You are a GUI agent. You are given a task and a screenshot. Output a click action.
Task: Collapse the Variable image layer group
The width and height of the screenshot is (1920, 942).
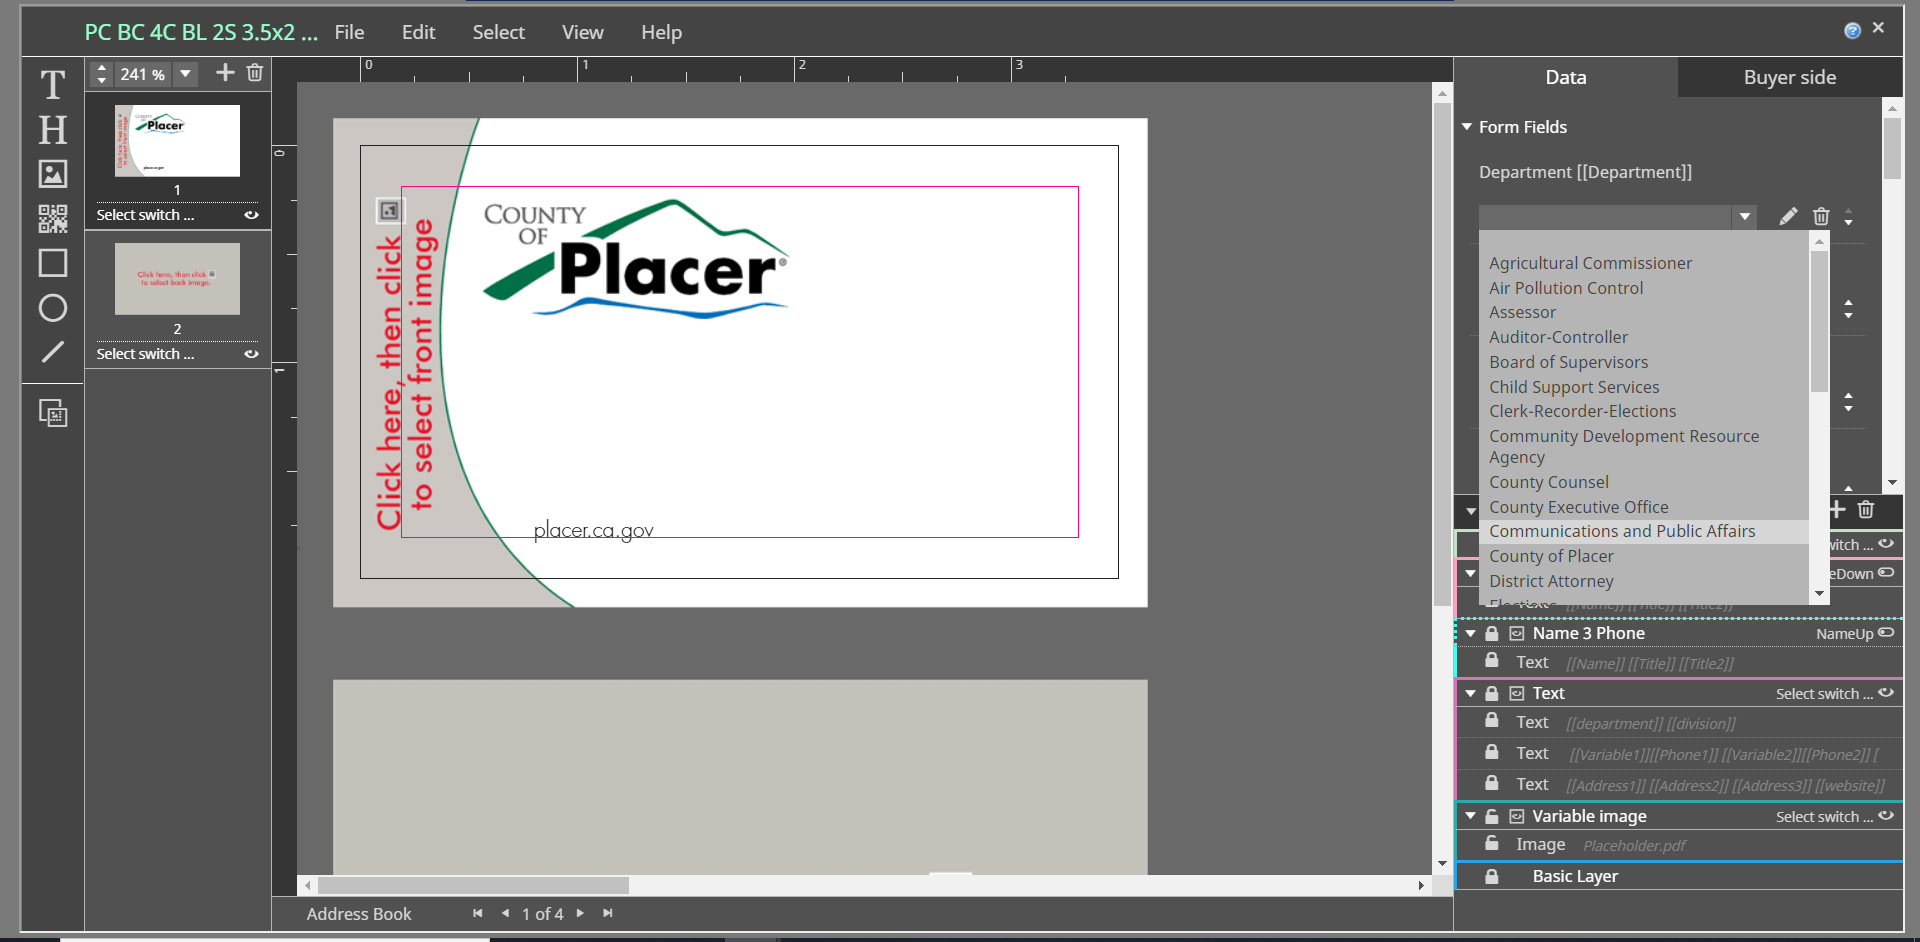[x=1470, y=816]
